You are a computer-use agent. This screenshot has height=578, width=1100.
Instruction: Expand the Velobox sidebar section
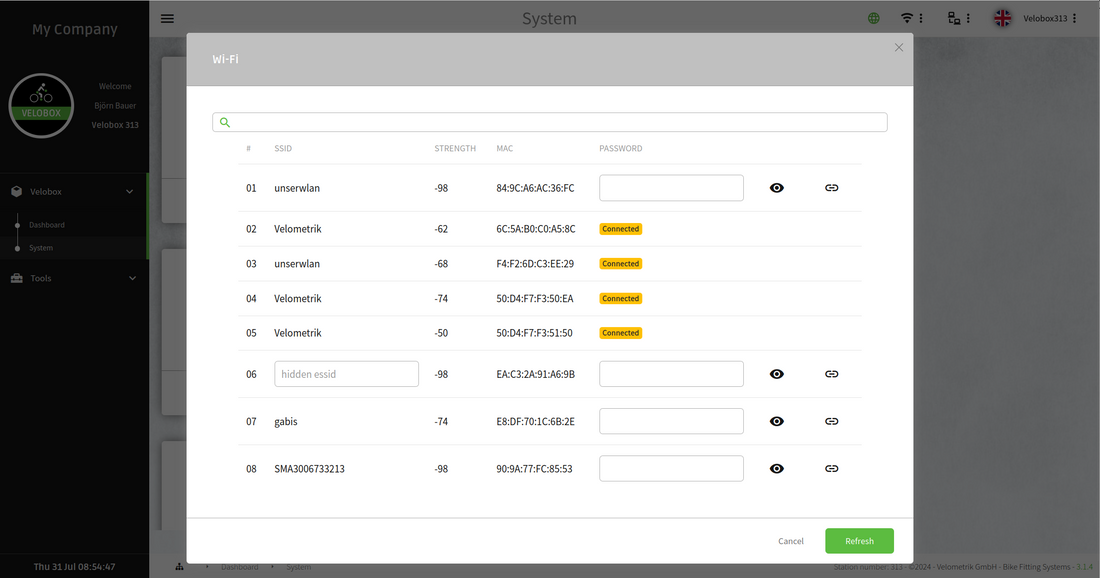[x=73, y=191]
